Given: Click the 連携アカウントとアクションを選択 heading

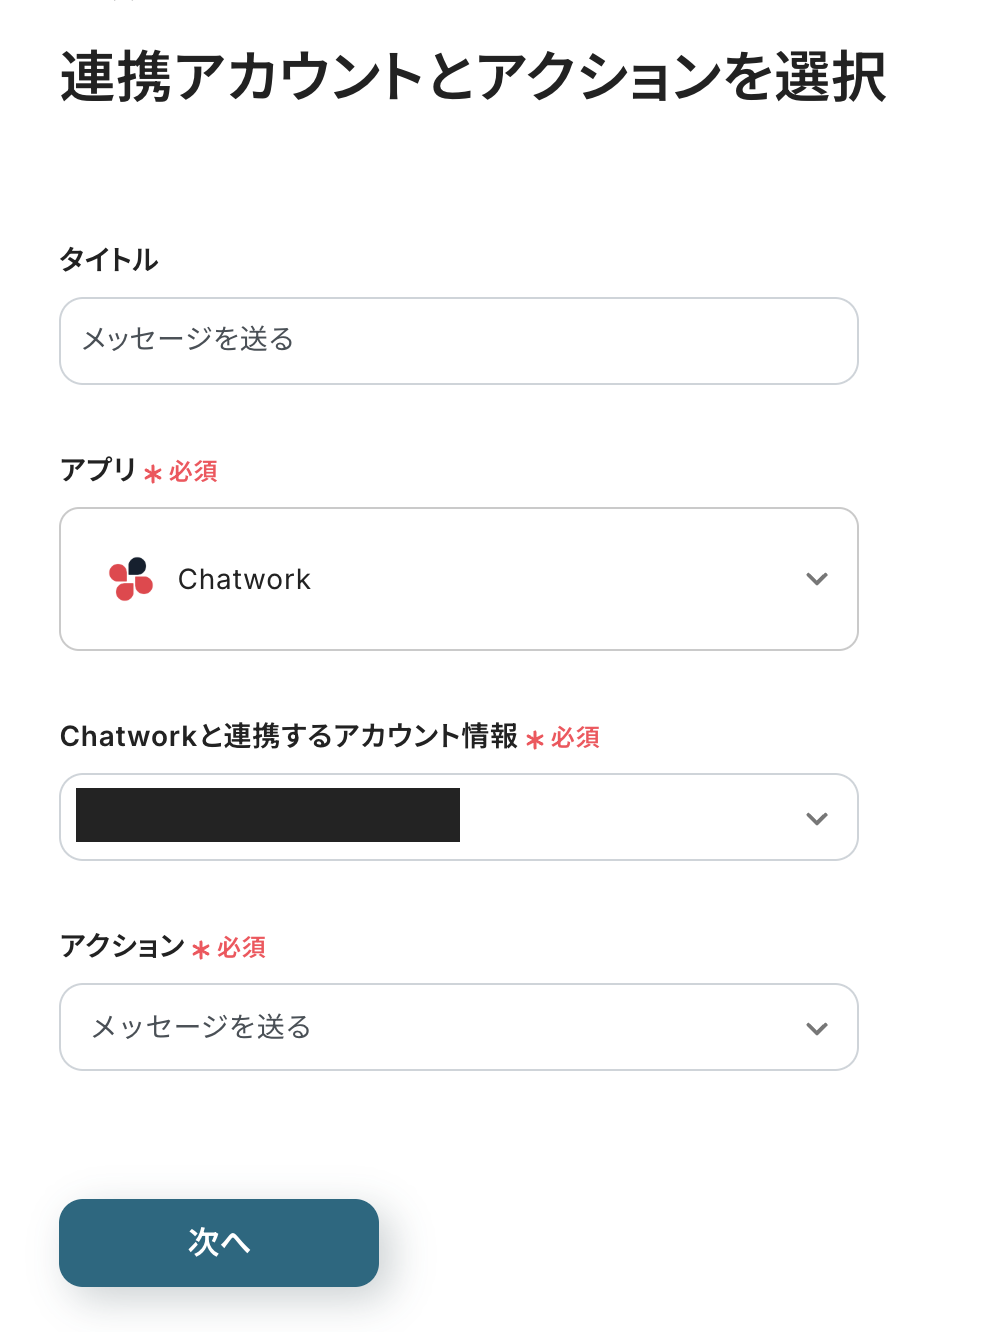Looking at the screenshot, I should coord(473,77).
